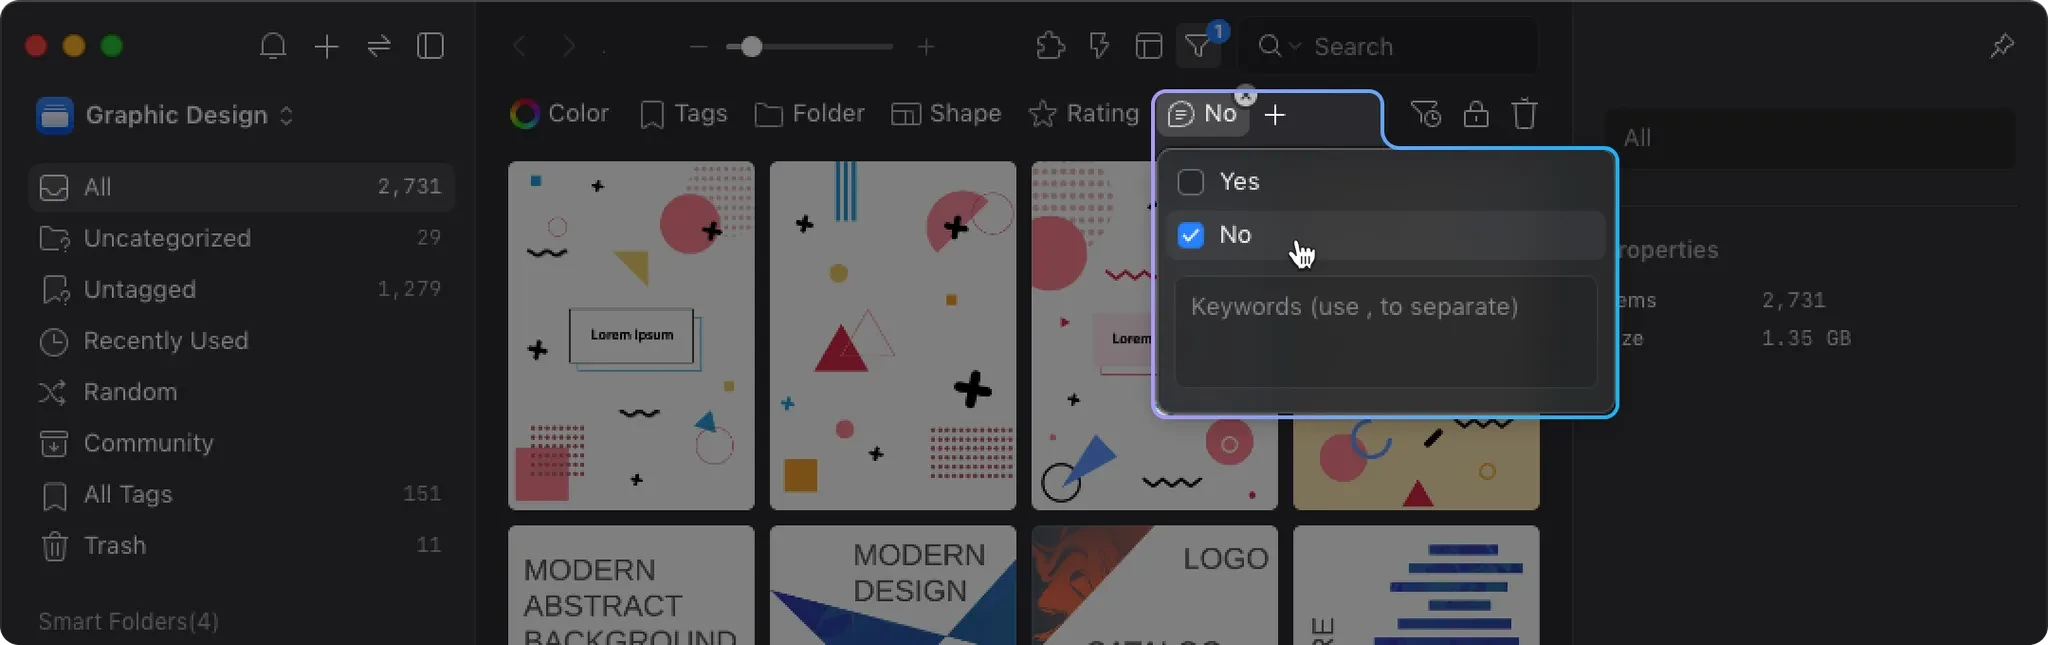Image resolution: width=2048 pixels, height=645 pixels.
Task: Check the Yes checkbox
Action: [1190, 182]
